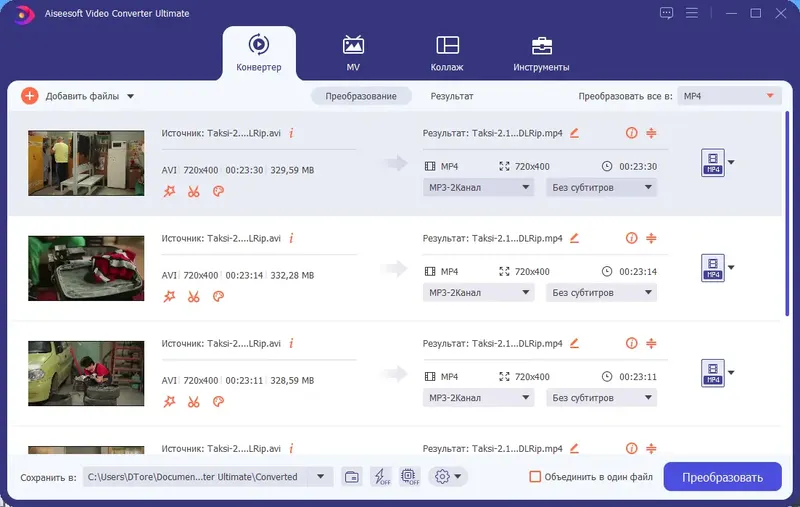Open the media info icon for 00:23:30 output
800x507 pixels.
coord(631,133)
